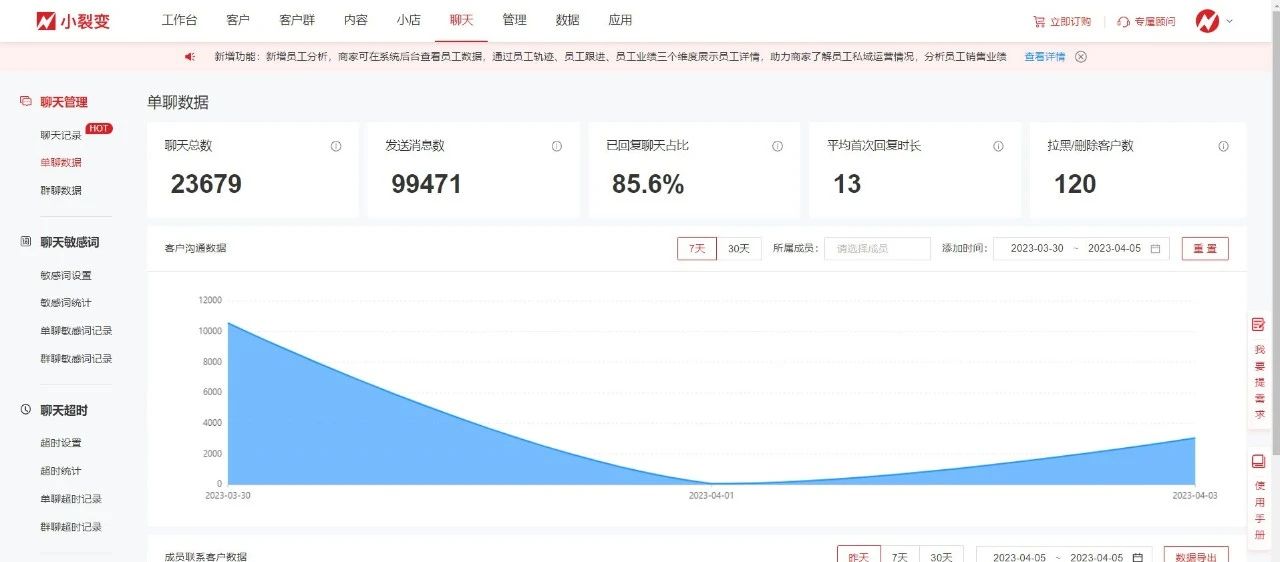The height and width of the screenshot is (562, 1280).
Task: Select 7天 range for 客户沟通数据
Action: (697, 248)
